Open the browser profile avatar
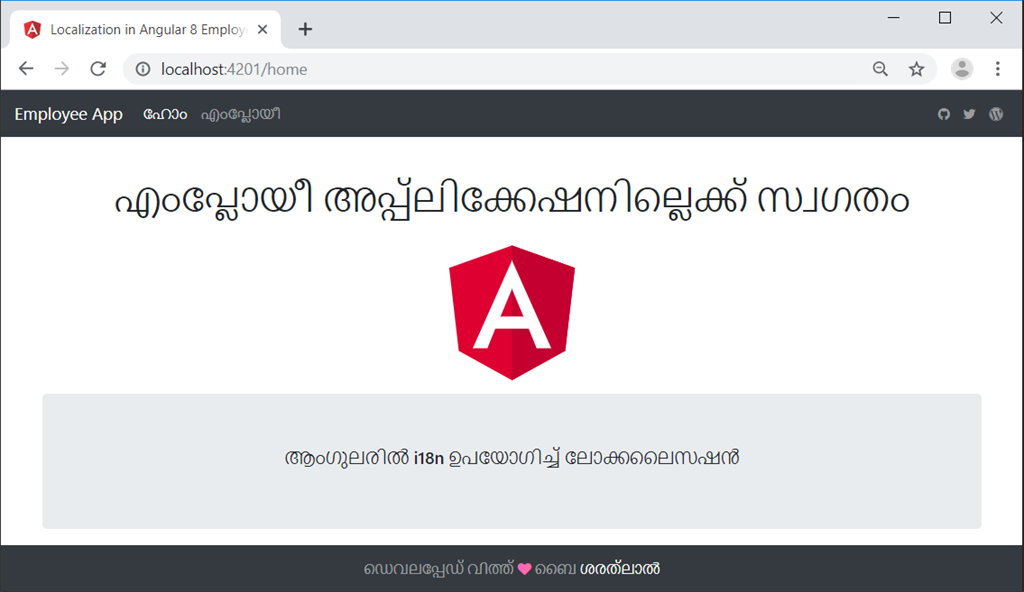 click(961, 69)
